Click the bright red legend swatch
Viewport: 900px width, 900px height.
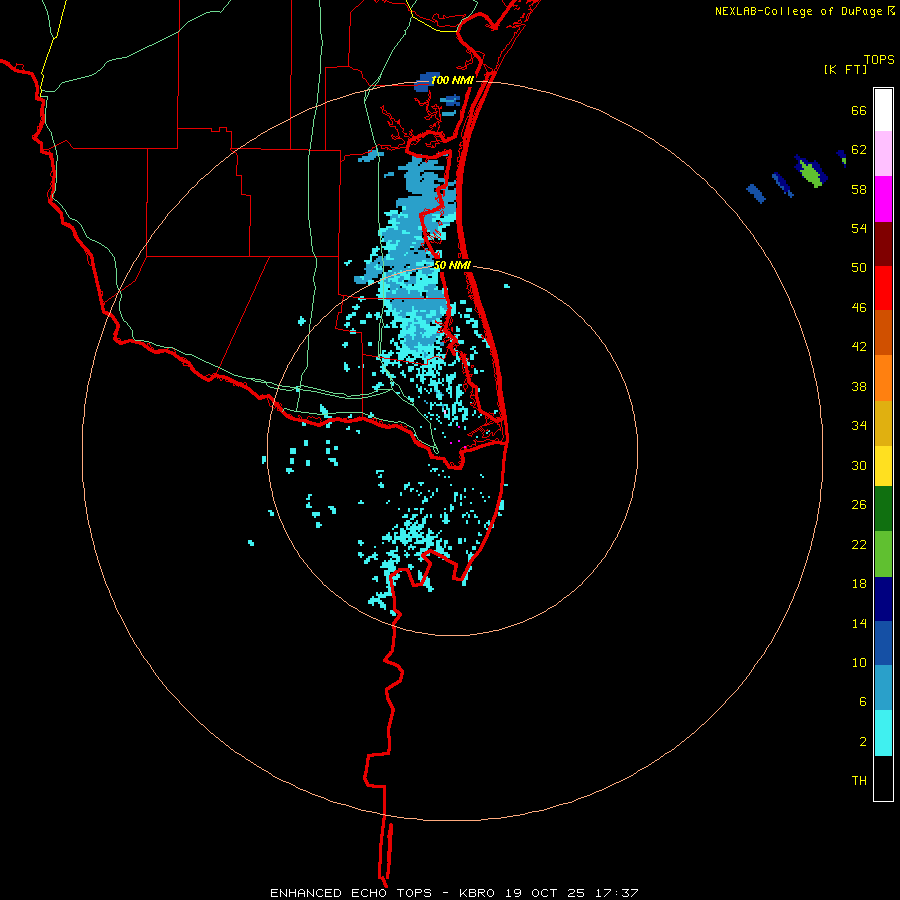point(883,288)
